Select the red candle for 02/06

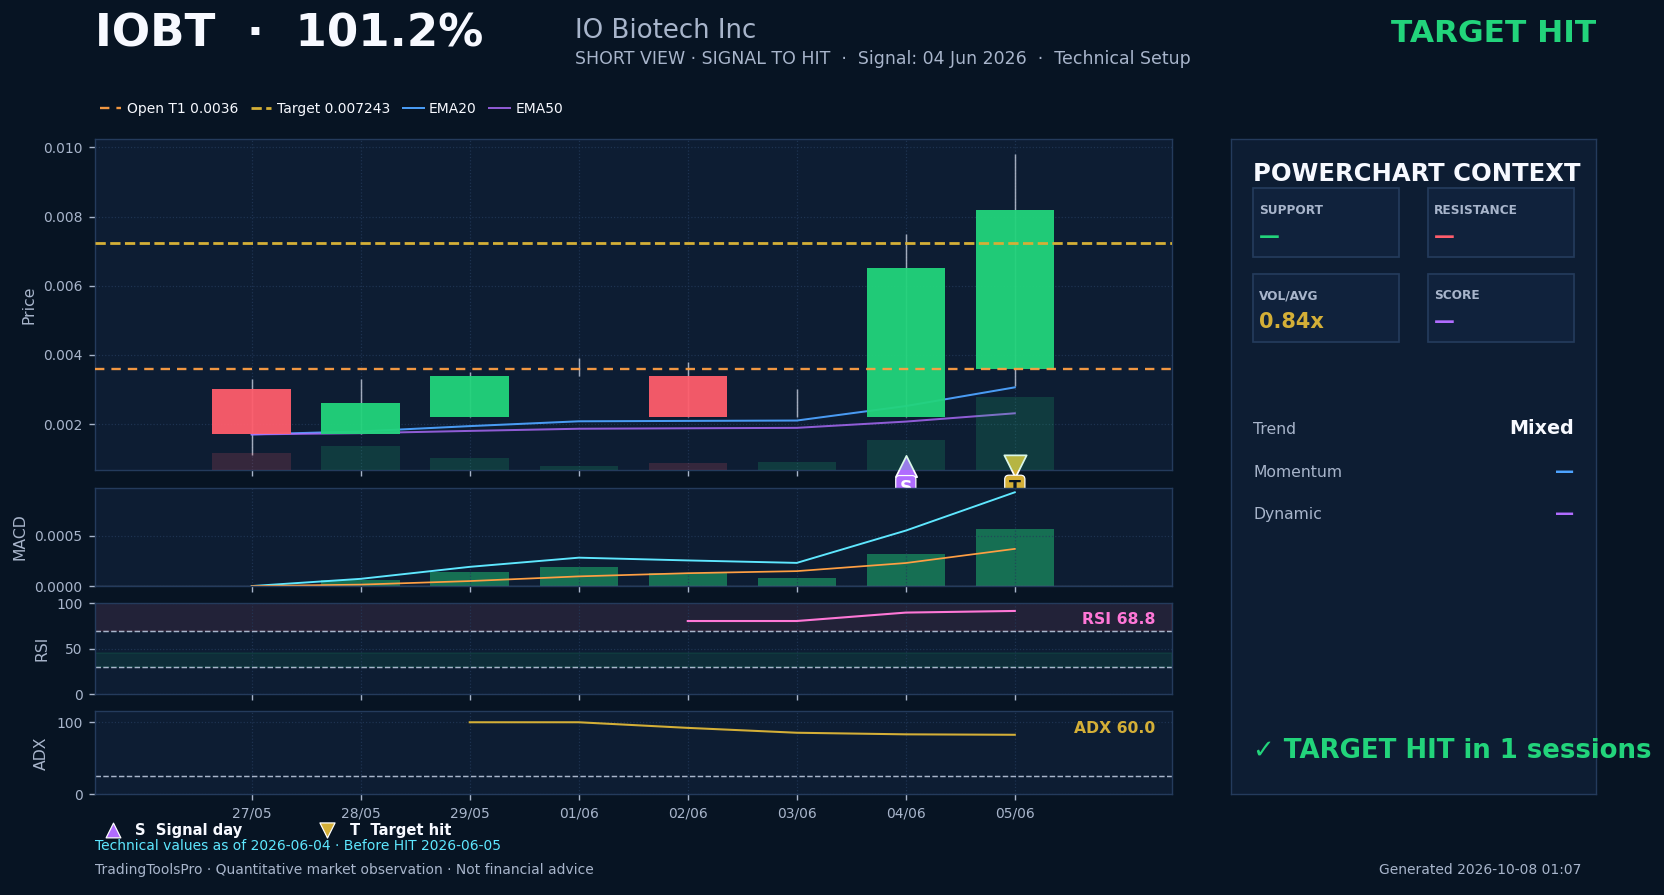688,396
